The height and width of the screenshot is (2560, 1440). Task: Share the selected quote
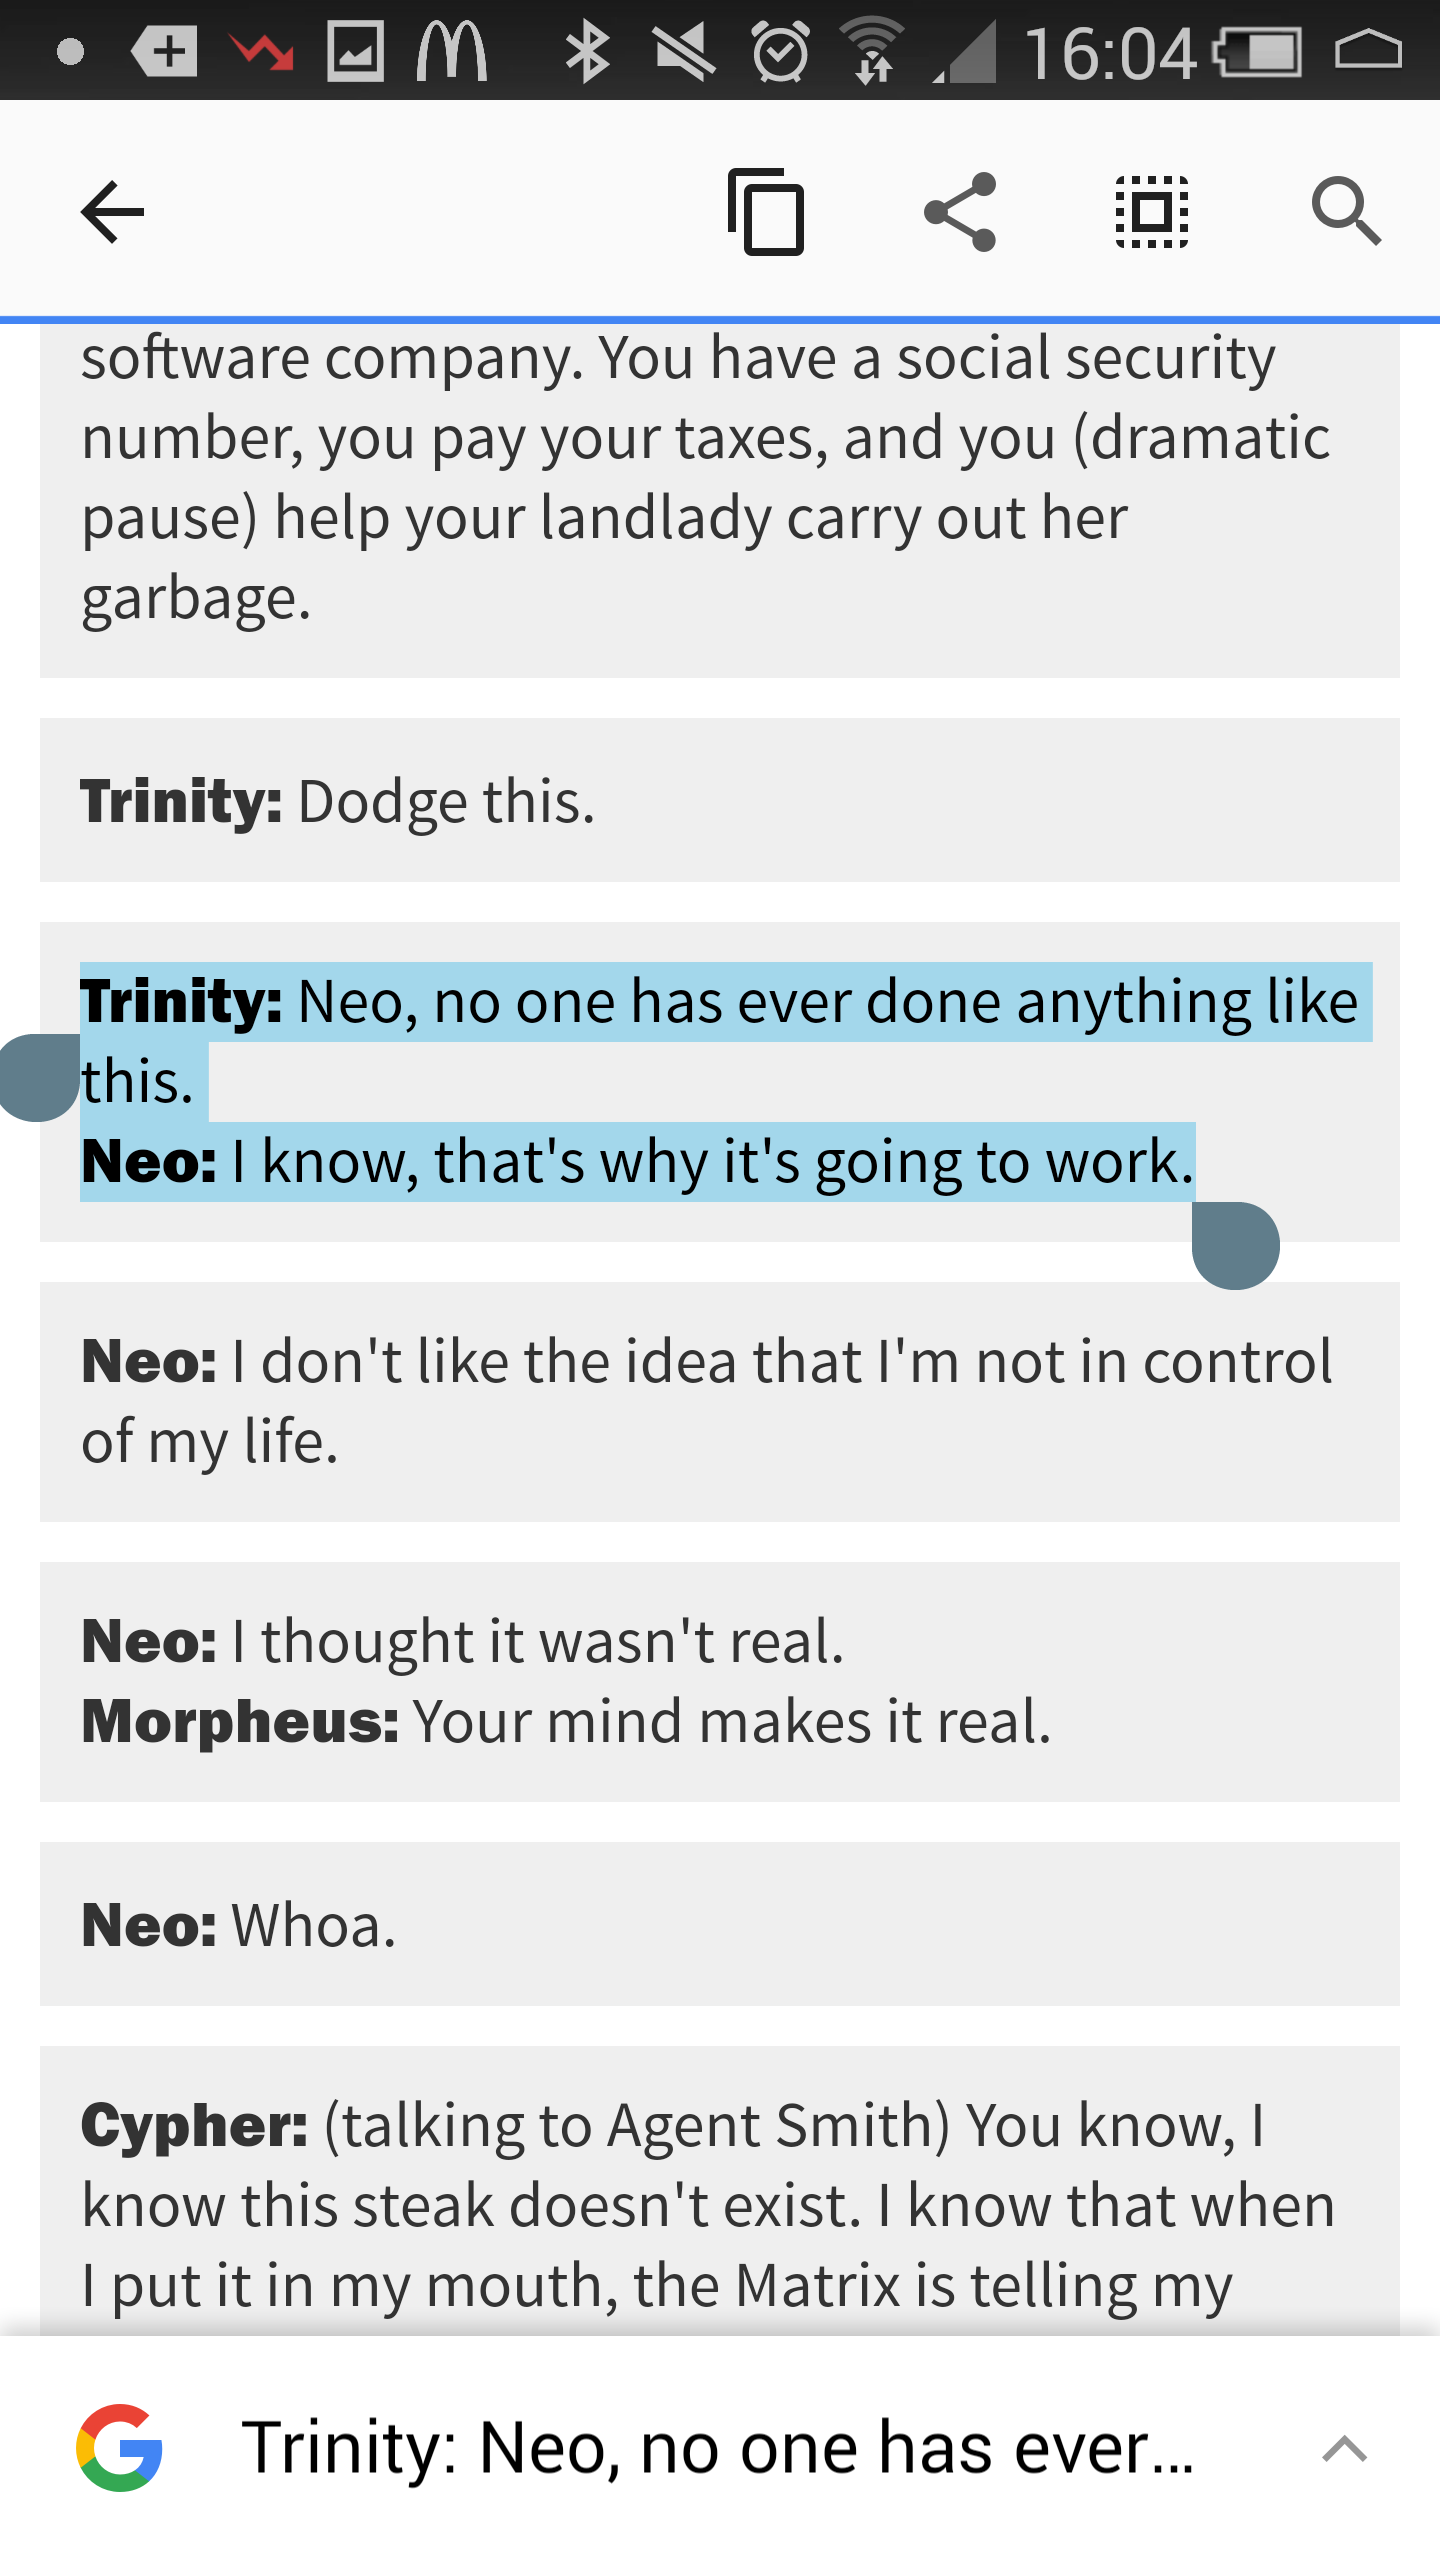point(960,212)
